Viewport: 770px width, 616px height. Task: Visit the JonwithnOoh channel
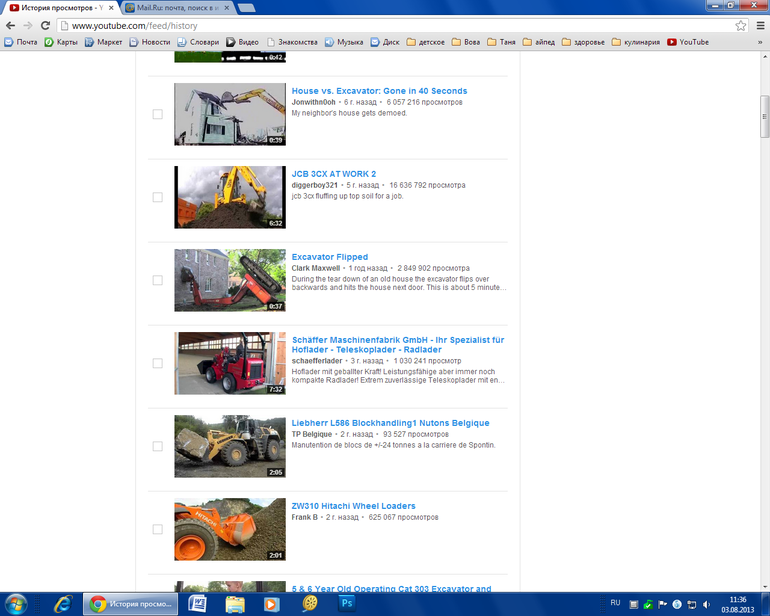[x=313, y=102]
